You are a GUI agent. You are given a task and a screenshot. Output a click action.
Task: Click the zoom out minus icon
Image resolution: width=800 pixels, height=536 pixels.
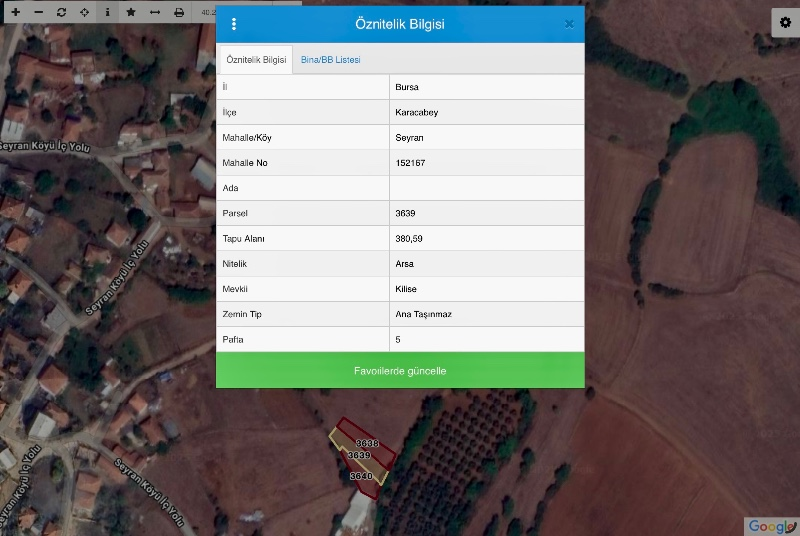[38, 12]
